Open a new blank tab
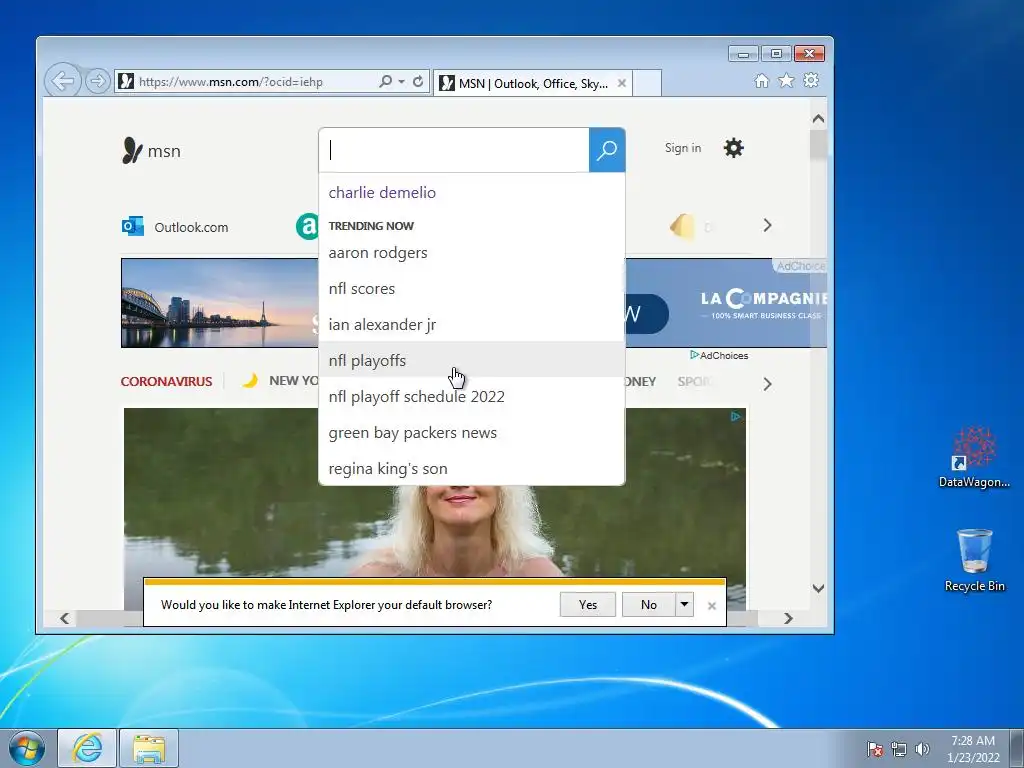 (x=647, y=83)
